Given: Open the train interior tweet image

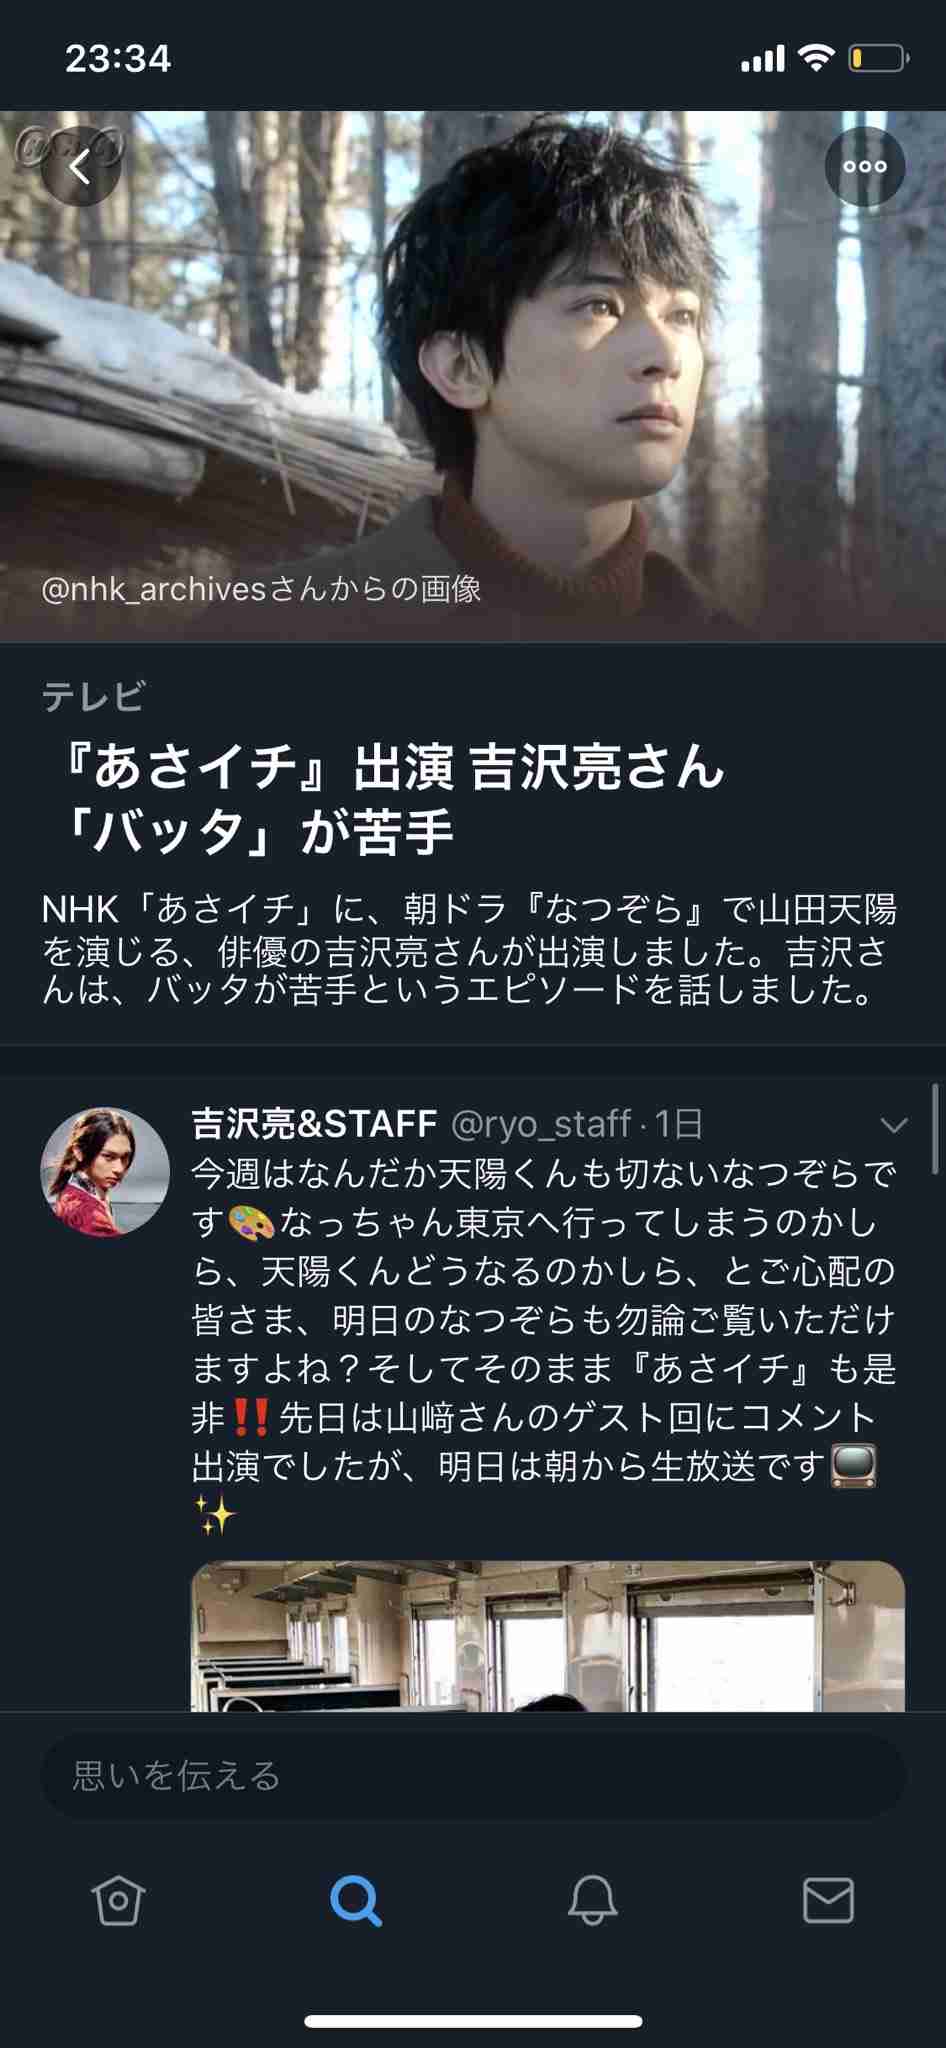Looking at the screenshot, I should pyautogui.click(x=548, y=1636).
